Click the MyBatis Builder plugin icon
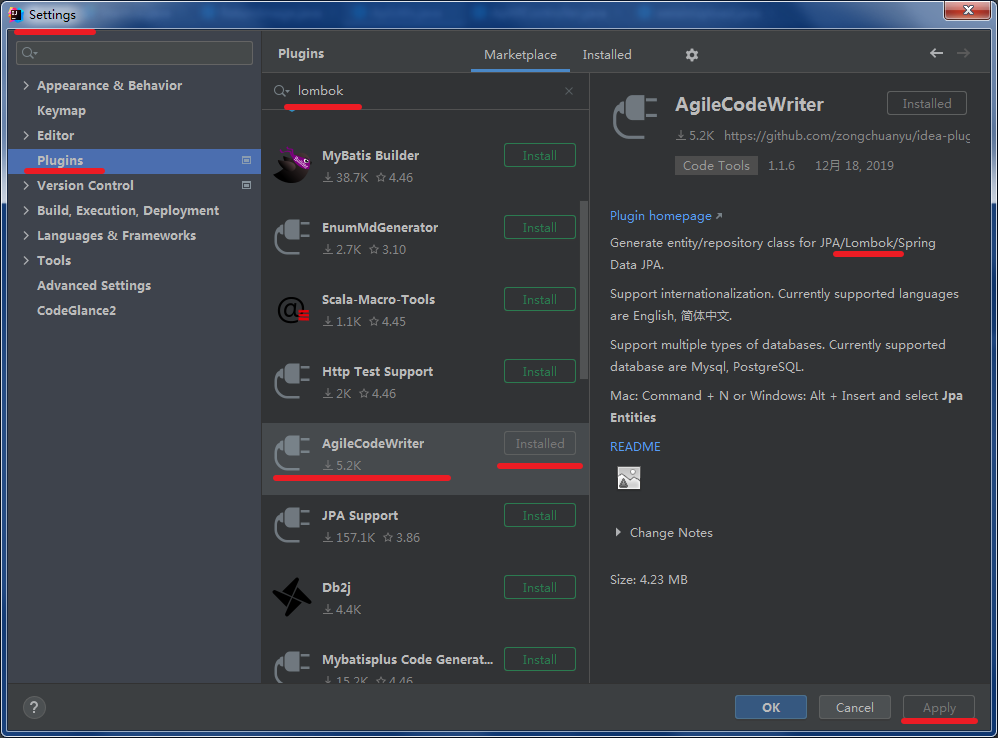The height and width of the screenshot is (738, 998). (x=292, y=165)
